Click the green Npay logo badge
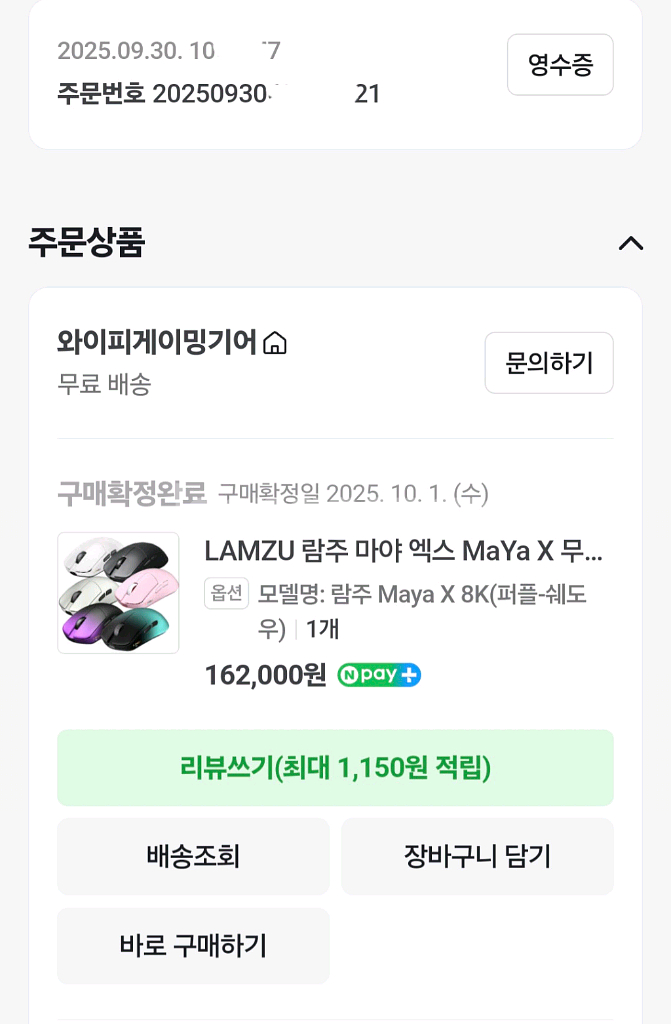 369,675
